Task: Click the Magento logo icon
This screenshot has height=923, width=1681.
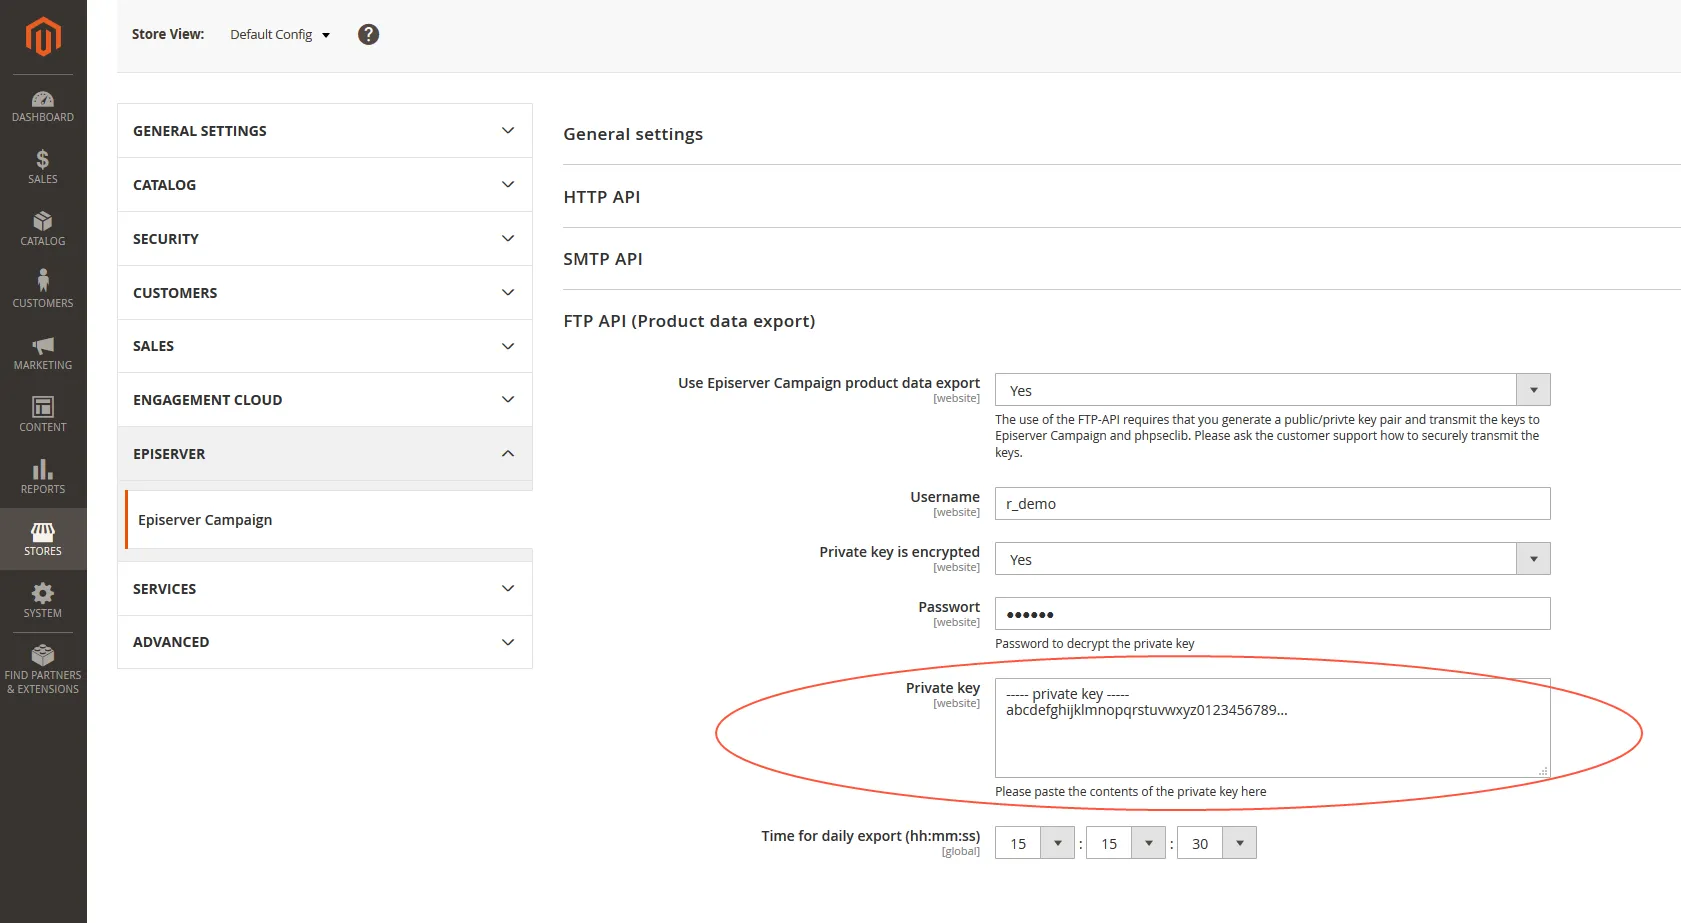Action: click(x=43, y=37)
